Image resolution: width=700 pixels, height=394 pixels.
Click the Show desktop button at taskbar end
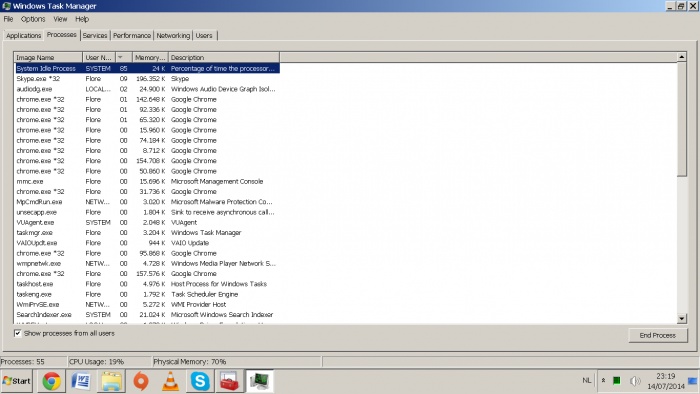click(x=693, y=381)
